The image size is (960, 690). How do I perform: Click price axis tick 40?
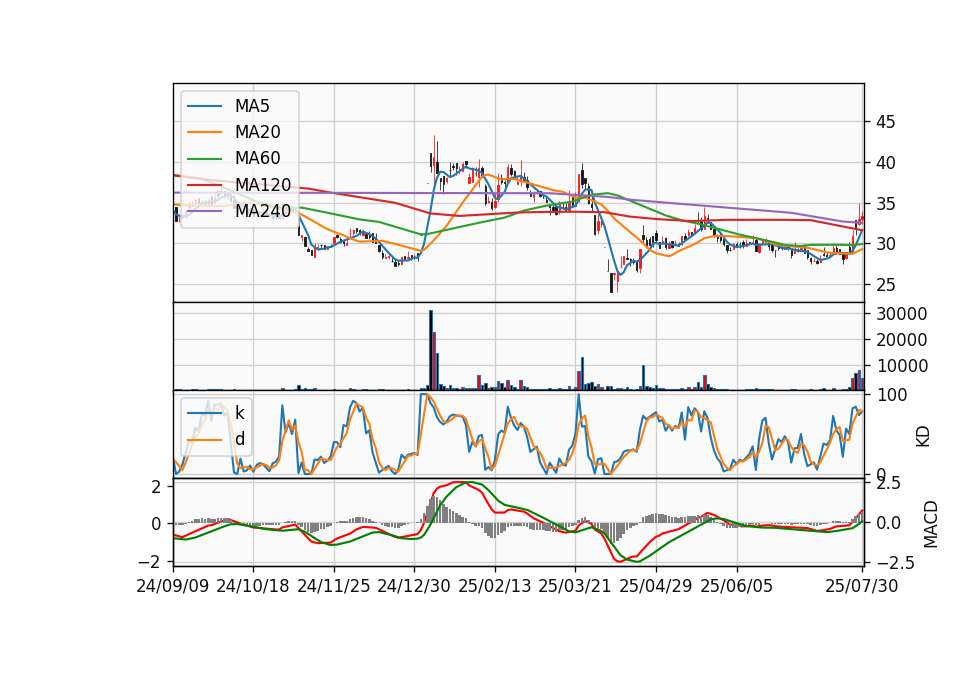click(x=885, y=163)
